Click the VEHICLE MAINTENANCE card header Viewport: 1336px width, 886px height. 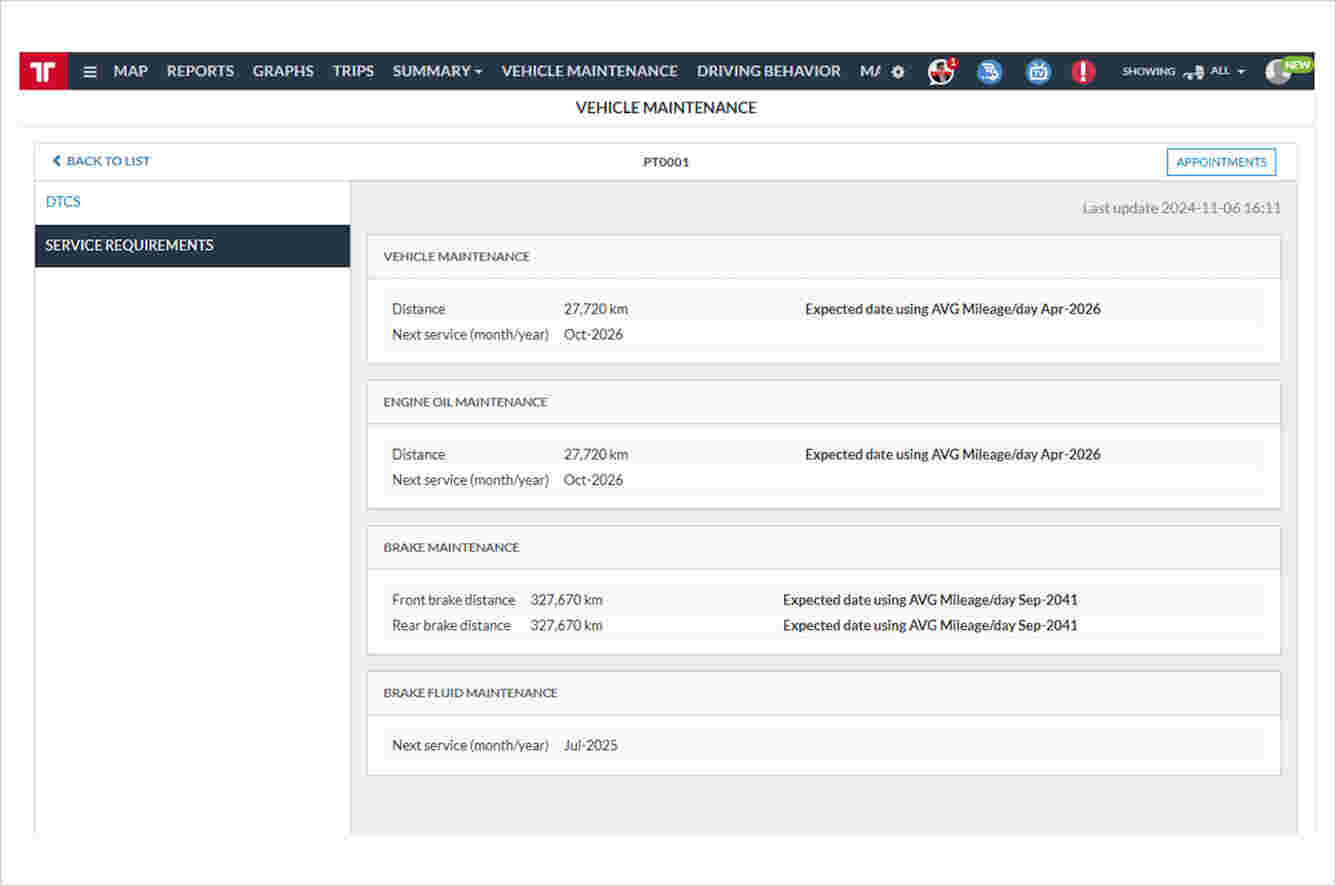pos(824,257)
